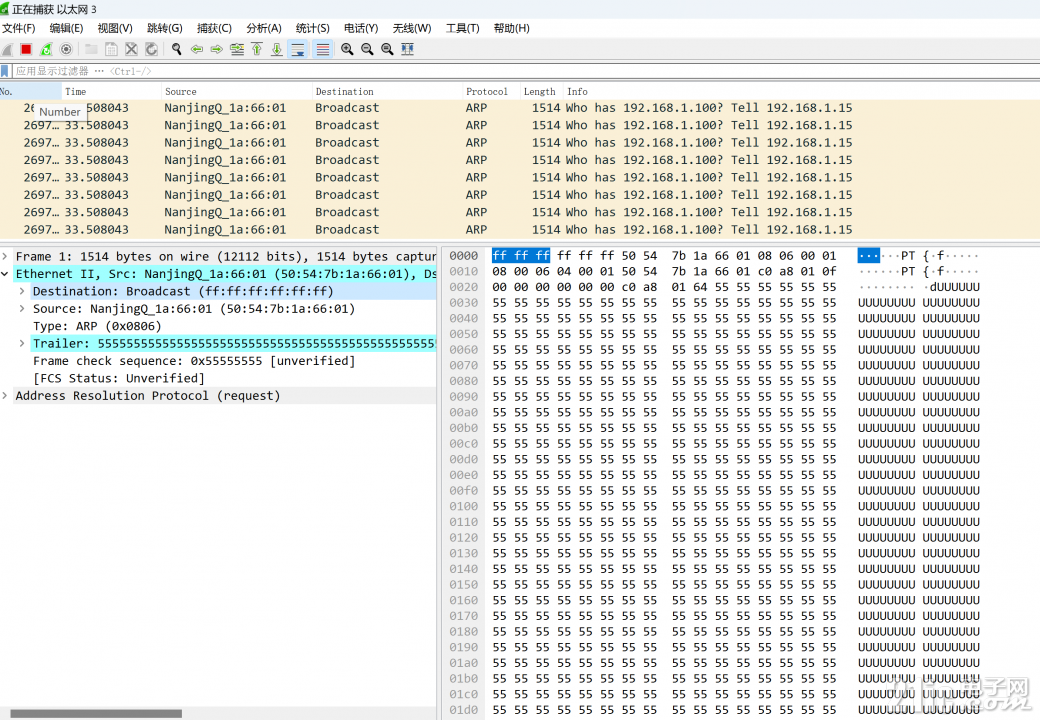Click the display filter bookmark icon
Screen dimensions: 1040x720
(x=5, y=71)
